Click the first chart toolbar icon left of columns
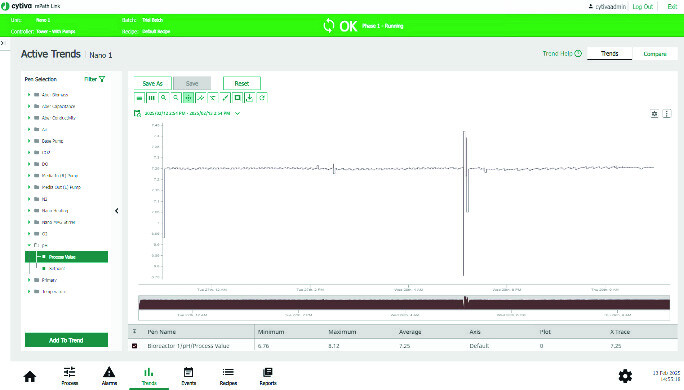The image size is (684, 390). coord(139,98)
